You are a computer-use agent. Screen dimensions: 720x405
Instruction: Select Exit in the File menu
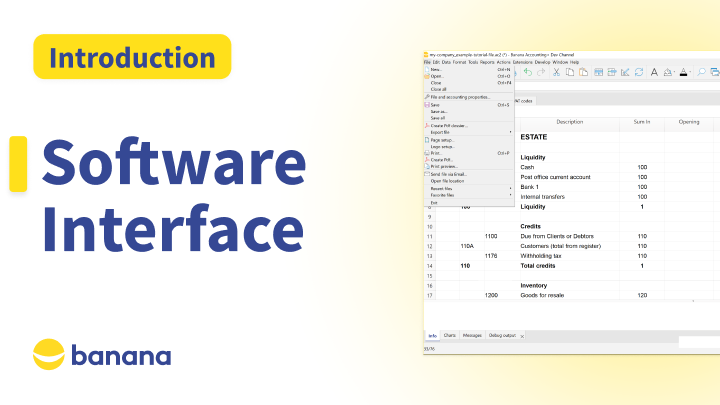(x=468, y=202)
